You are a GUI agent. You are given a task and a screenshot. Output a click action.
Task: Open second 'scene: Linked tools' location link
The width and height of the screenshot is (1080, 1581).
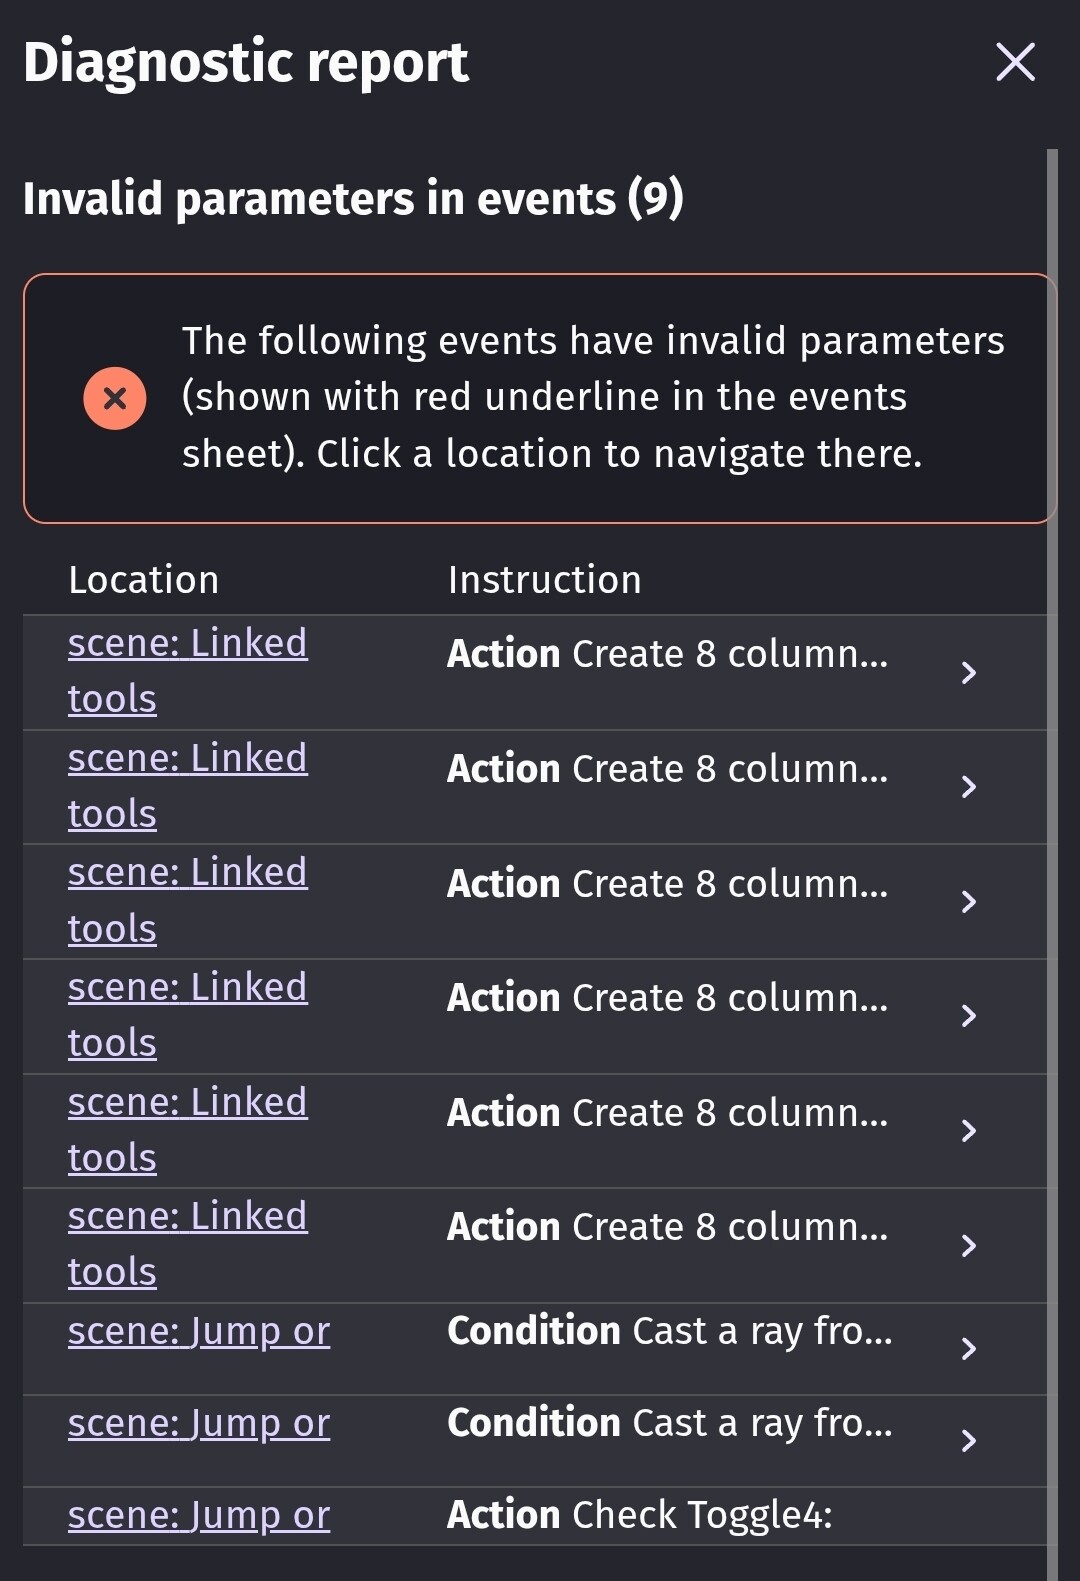pos(187,786)
